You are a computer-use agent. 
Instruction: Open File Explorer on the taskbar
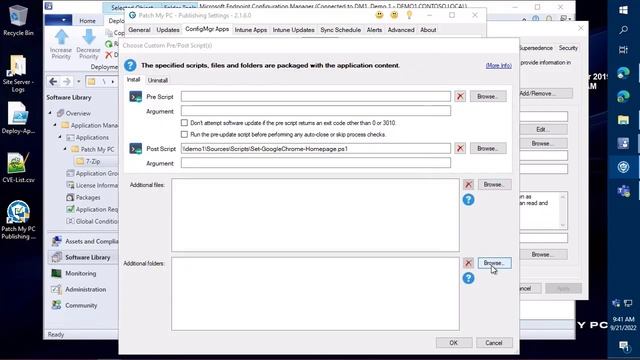click(x=623, y=120)
